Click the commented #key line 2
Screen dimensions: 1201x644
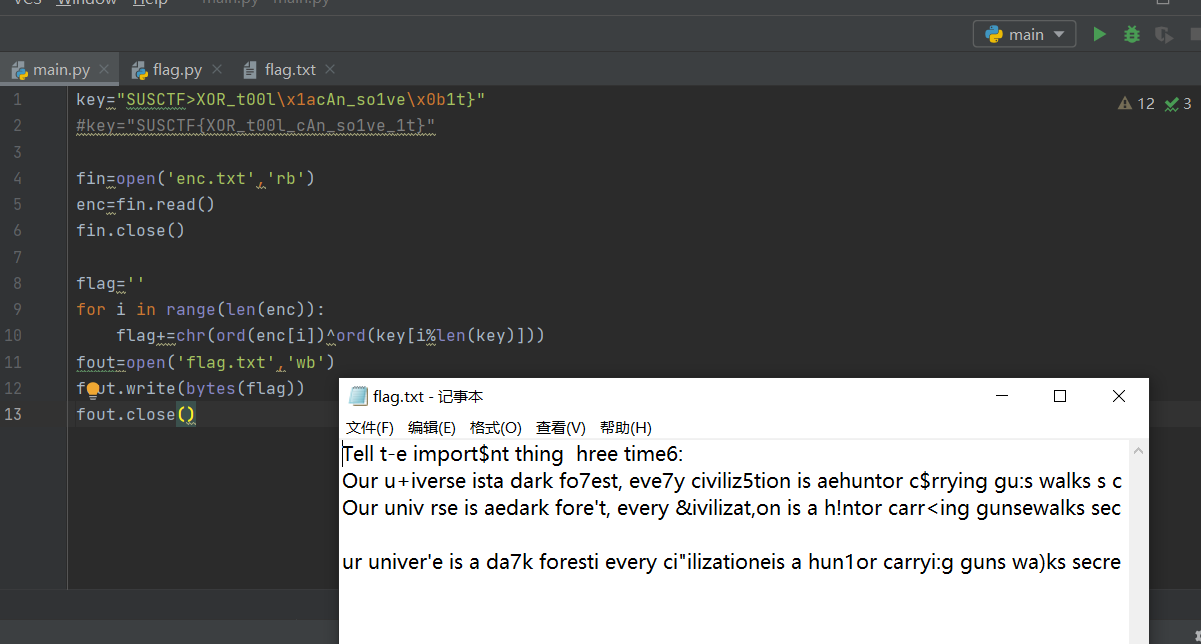(x=256, y=125)
